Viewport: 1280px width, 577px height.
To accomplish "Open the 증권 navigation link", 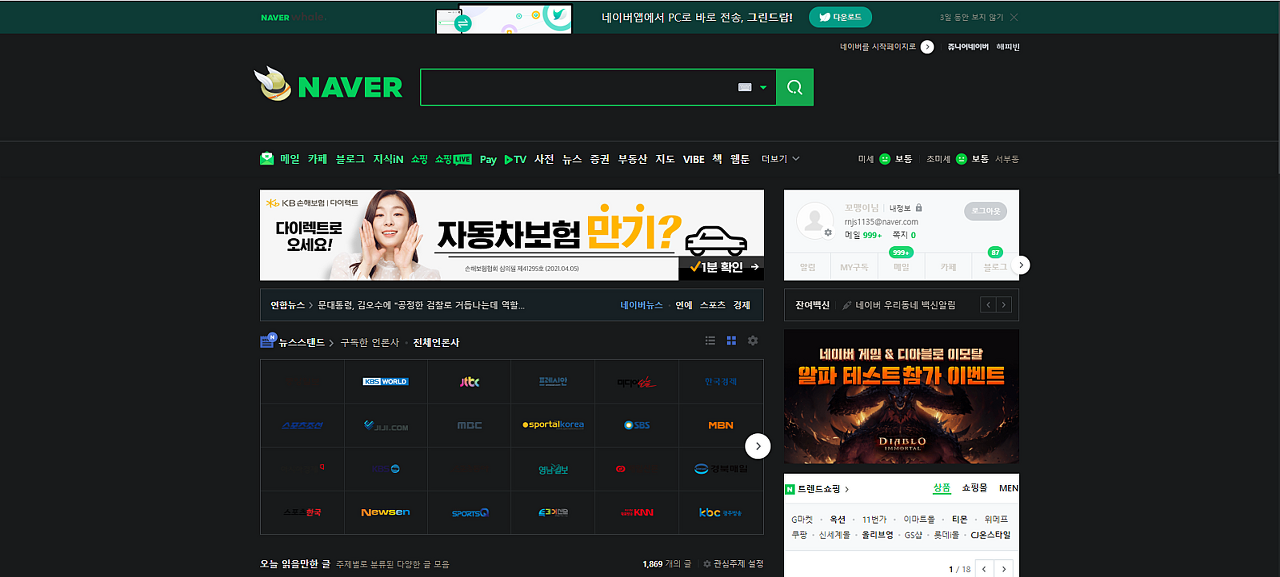I will pyautogui.click(x=600, y=159).
